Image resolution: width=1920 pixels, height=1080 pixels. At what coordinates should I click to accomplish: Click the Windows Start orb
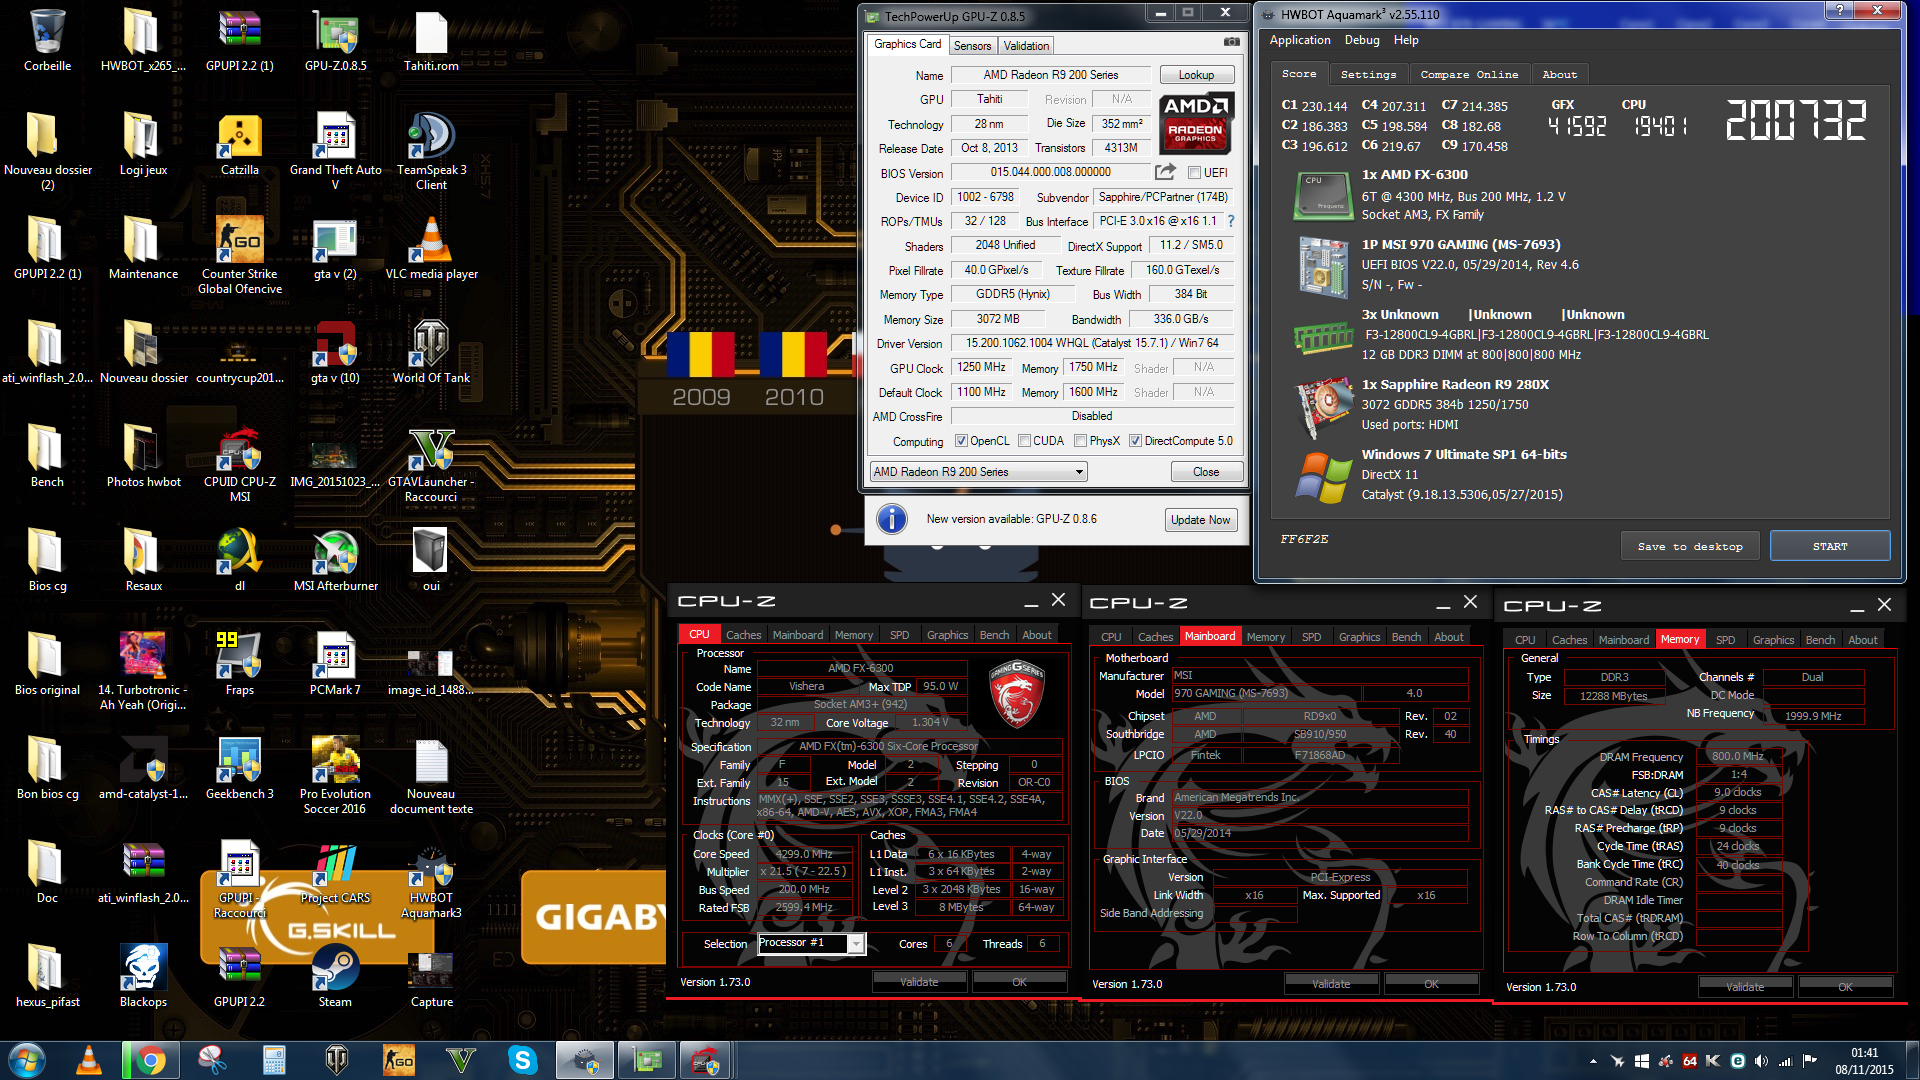tap(26, 1060)
